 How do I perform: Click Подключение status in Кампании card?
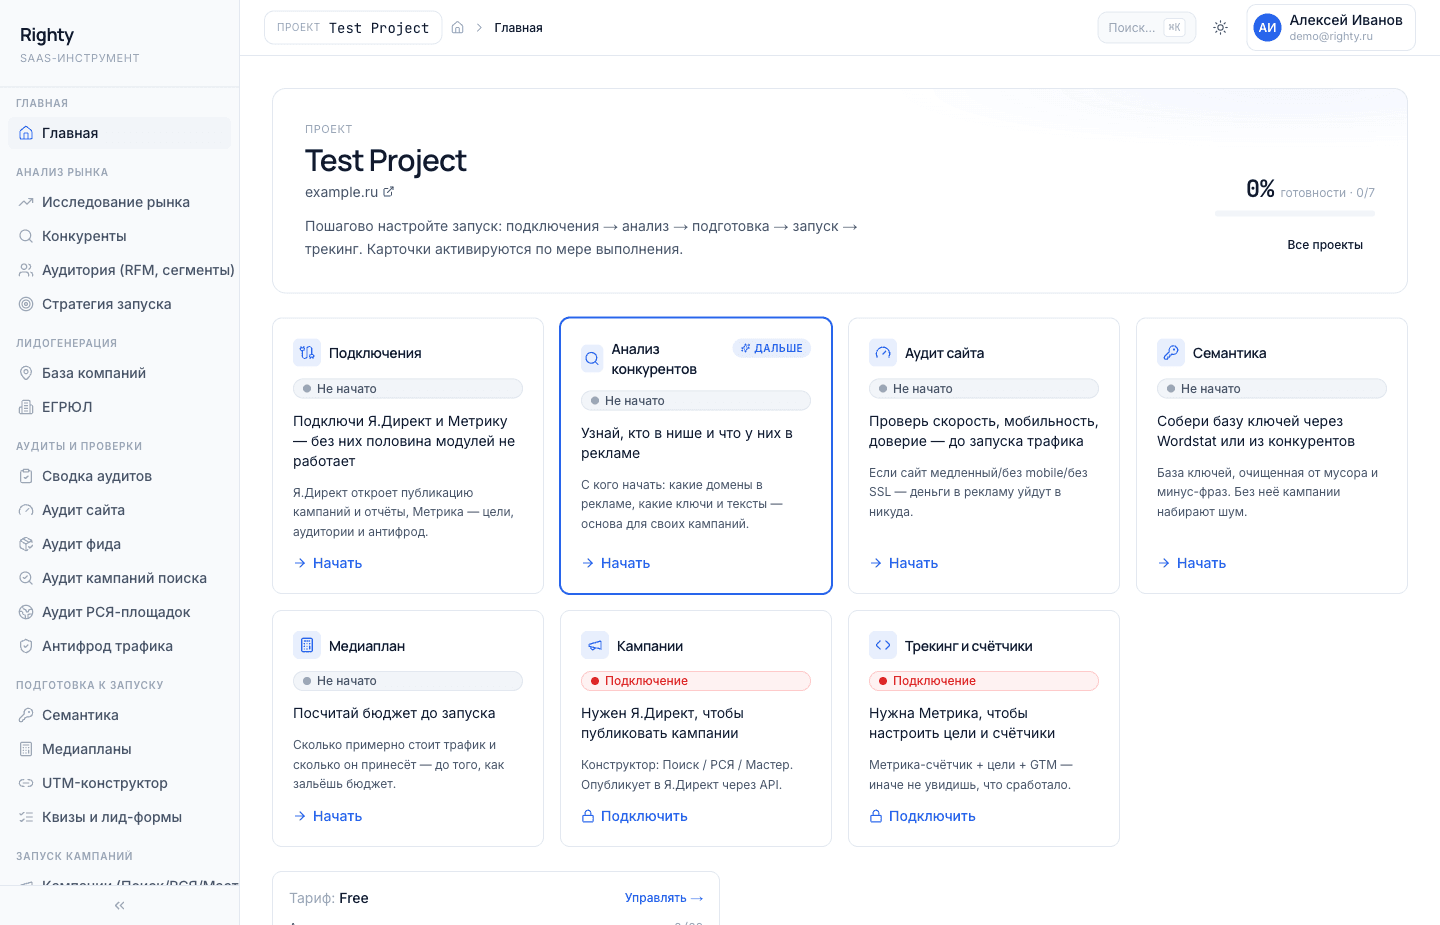click(696, 681)
